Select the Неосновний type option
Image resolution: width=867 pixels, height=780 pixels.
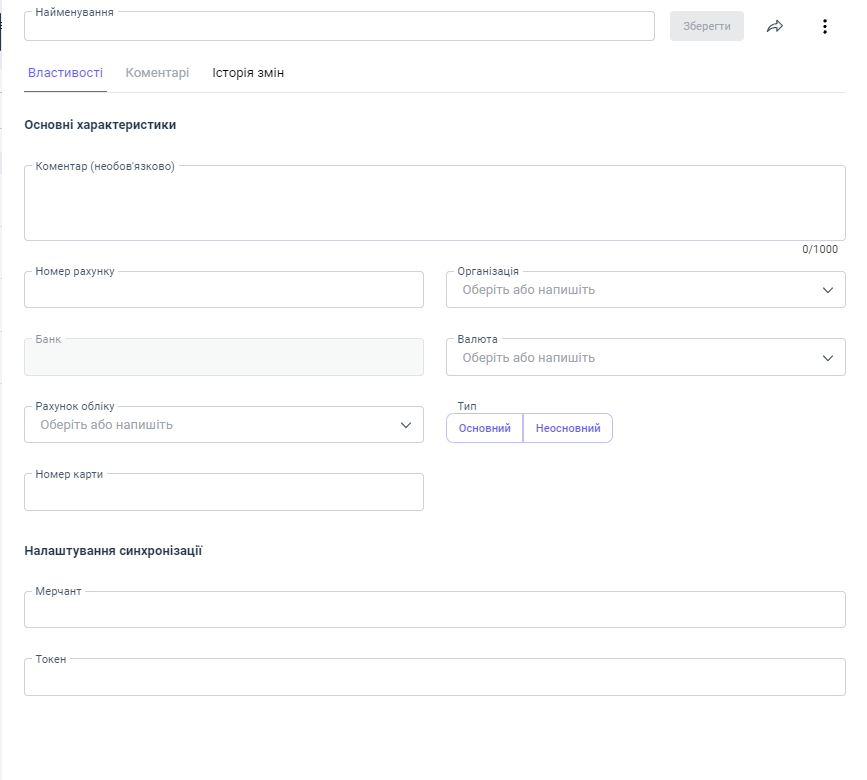click(567, 428)
